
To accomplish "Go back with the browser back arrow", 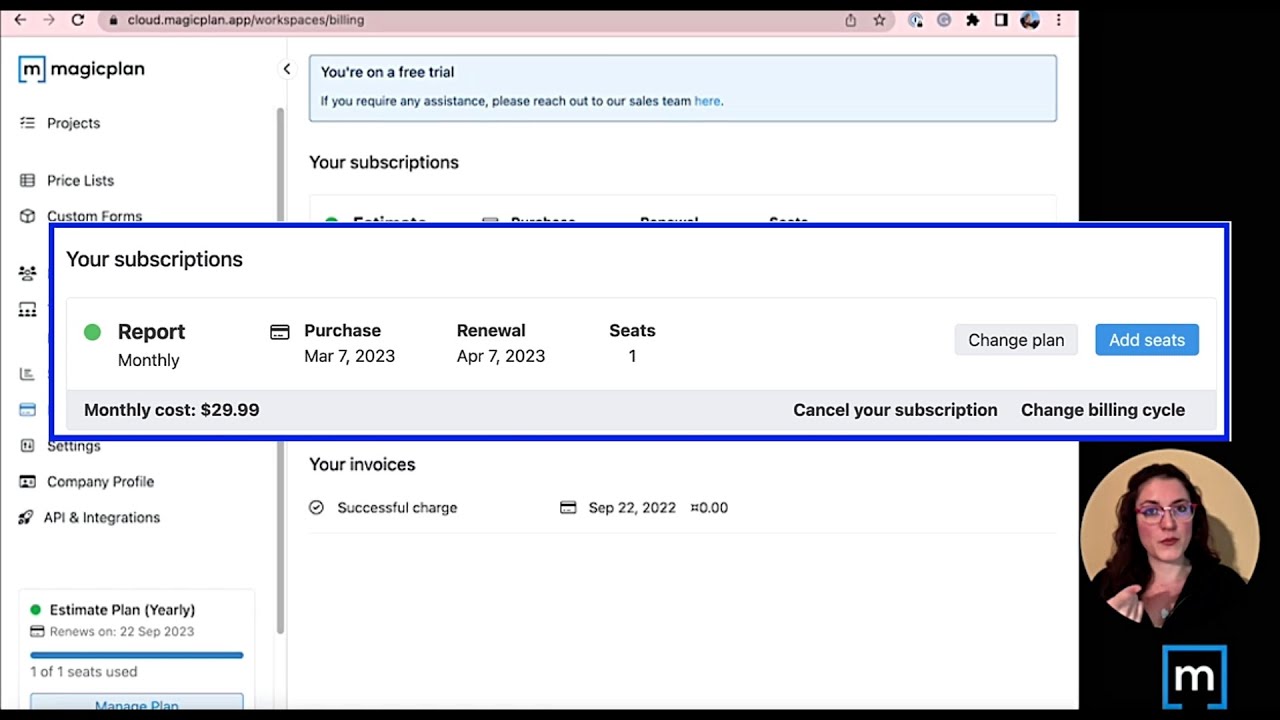I will click(x=20, y=20).
